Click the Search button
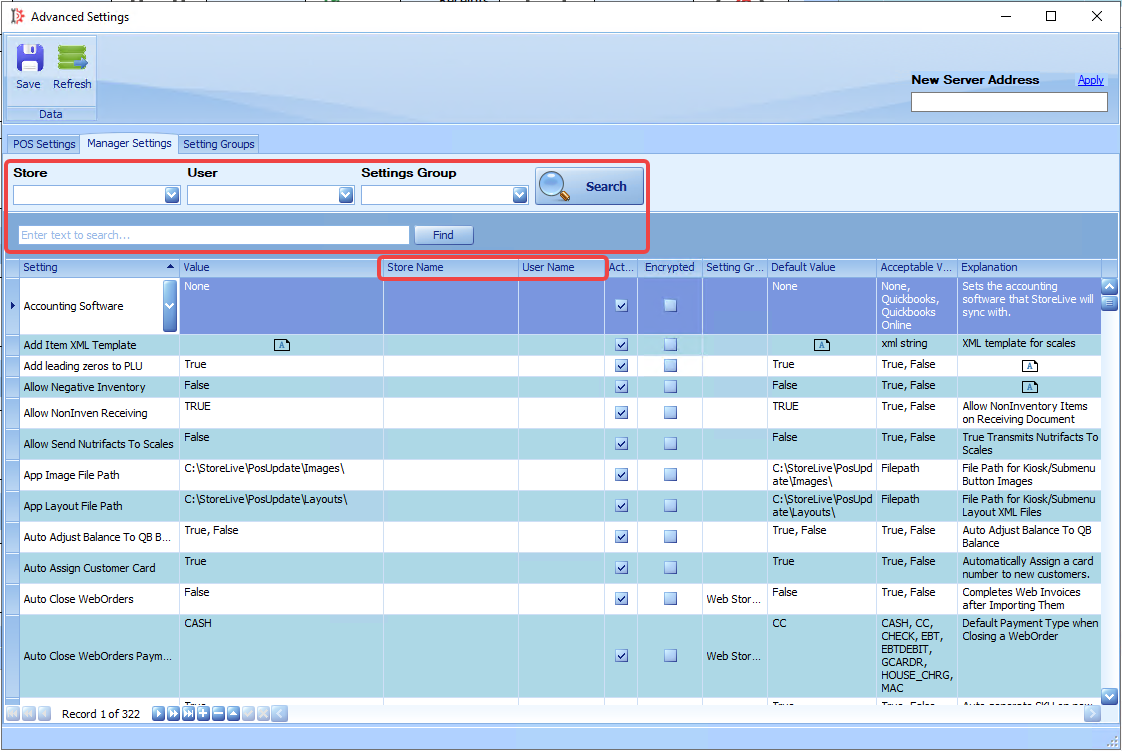Screen dimensions: 1122x751 tap(590, 187)
